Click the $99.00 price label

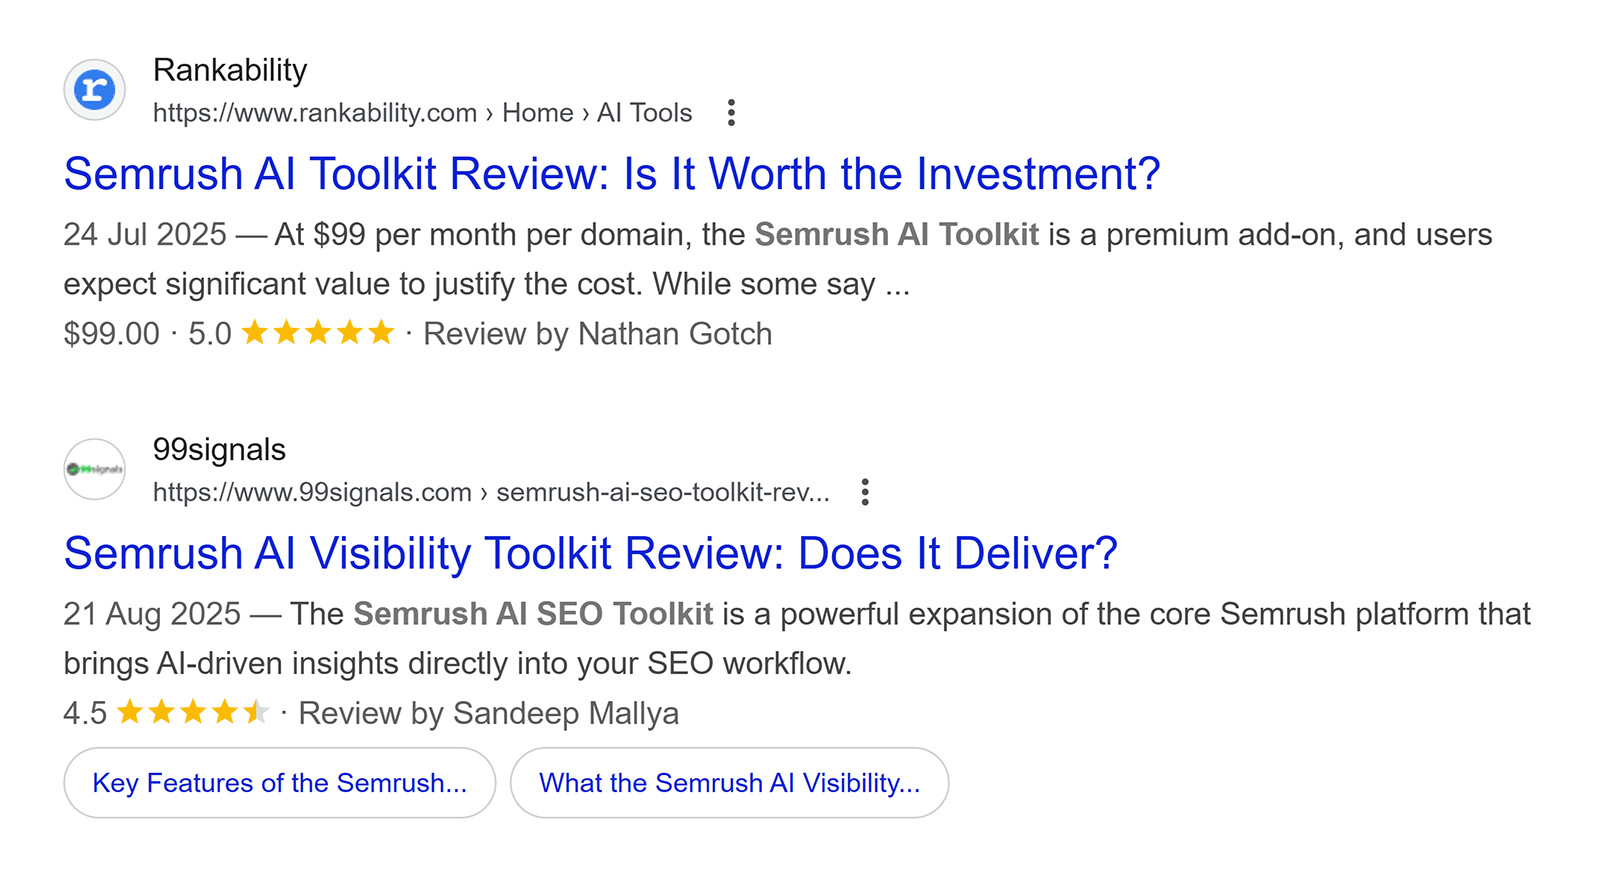coord(110,333)
